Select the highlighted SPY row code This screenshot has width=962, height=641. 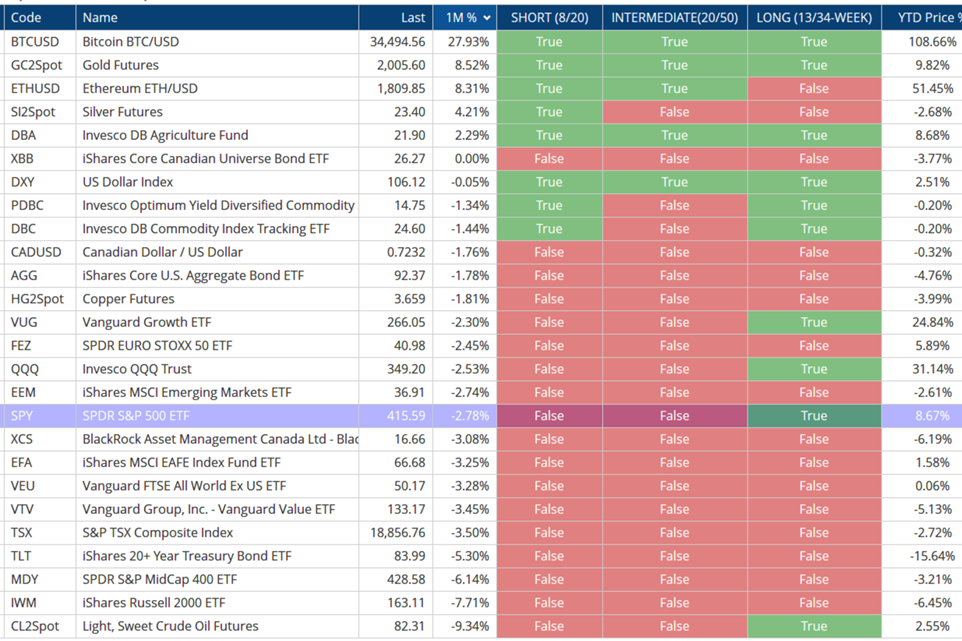[22, 416]
